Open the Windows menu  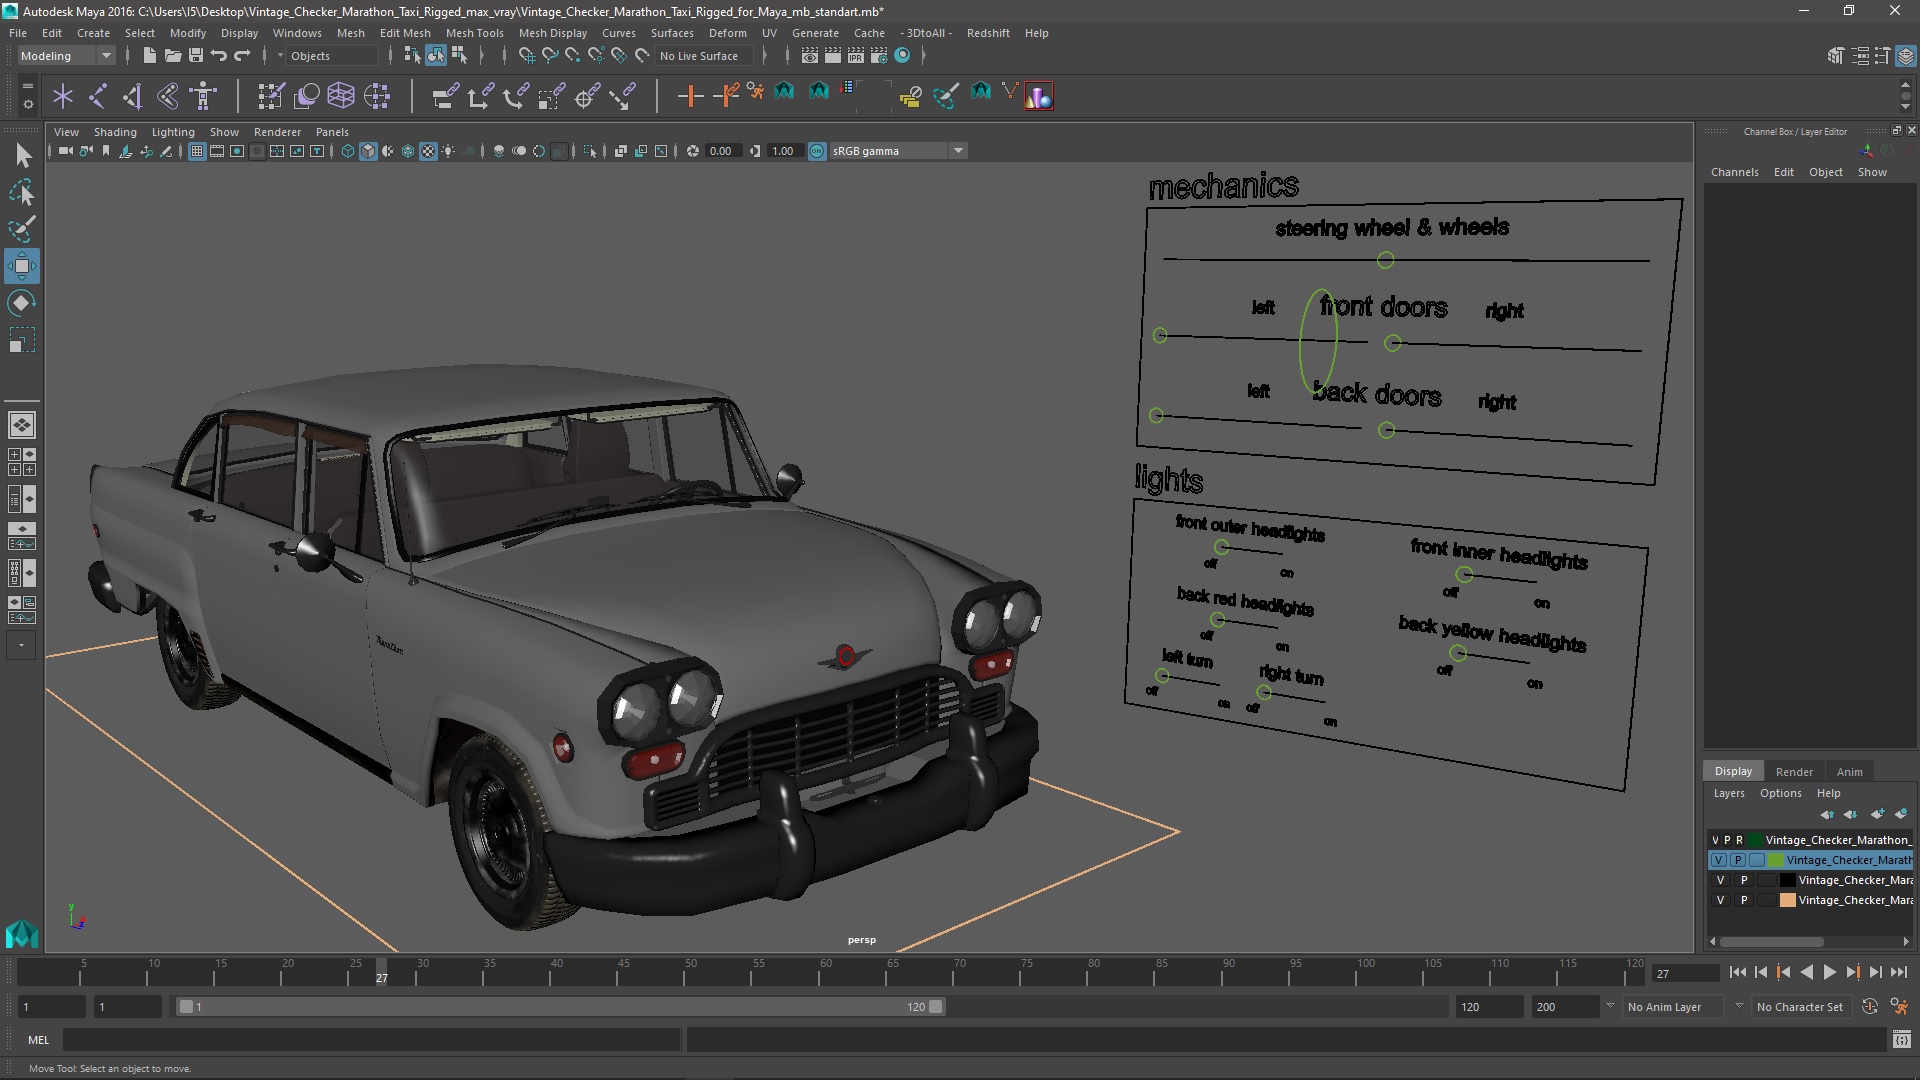tap(297, 33)
